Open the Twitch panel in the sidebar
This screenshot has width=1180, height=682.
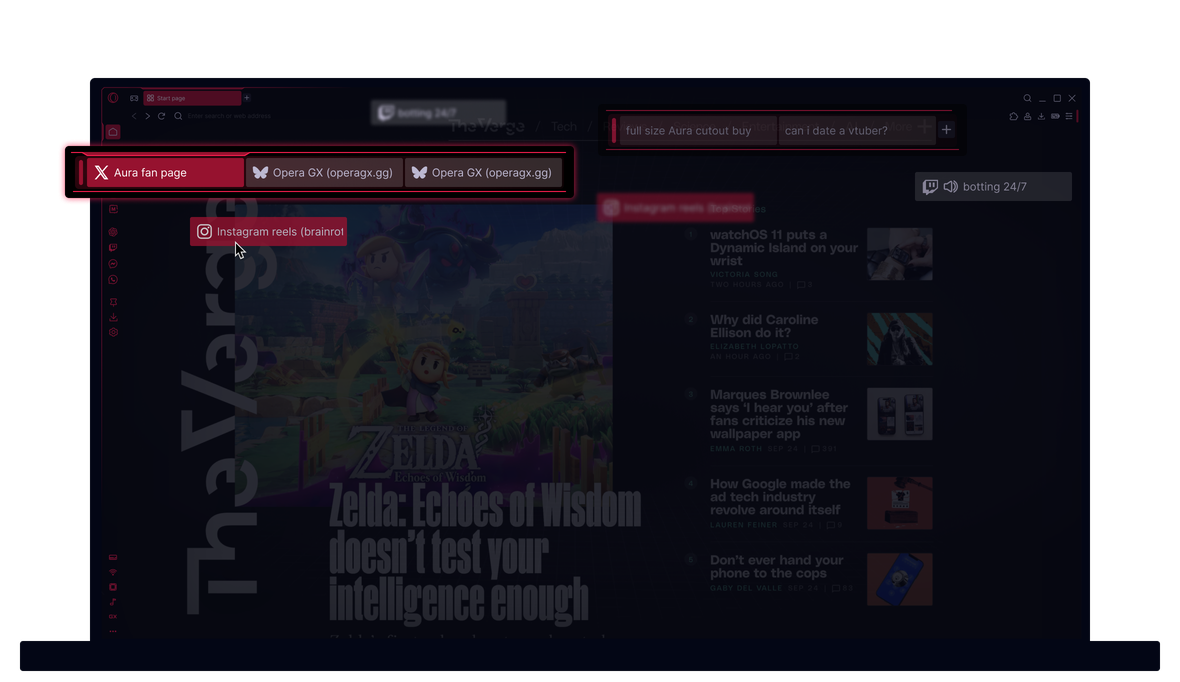coord(112,246)
